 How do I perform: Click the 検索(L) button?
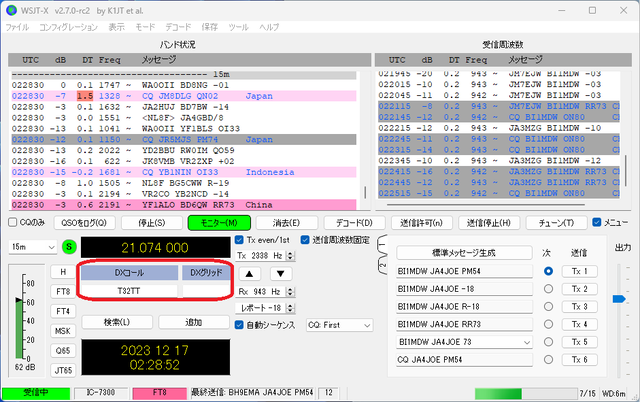pyautogui.click(x=117, y=322)
